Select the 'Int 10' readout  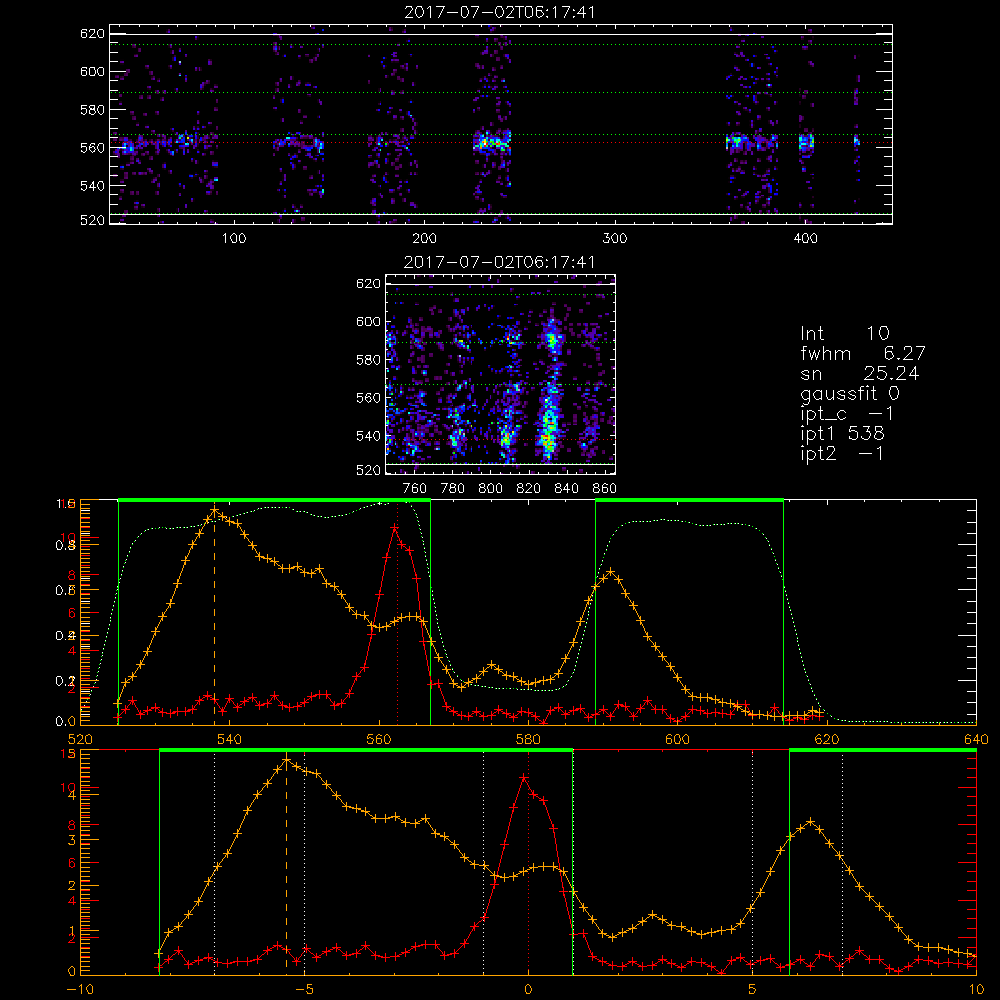[844, 333]
